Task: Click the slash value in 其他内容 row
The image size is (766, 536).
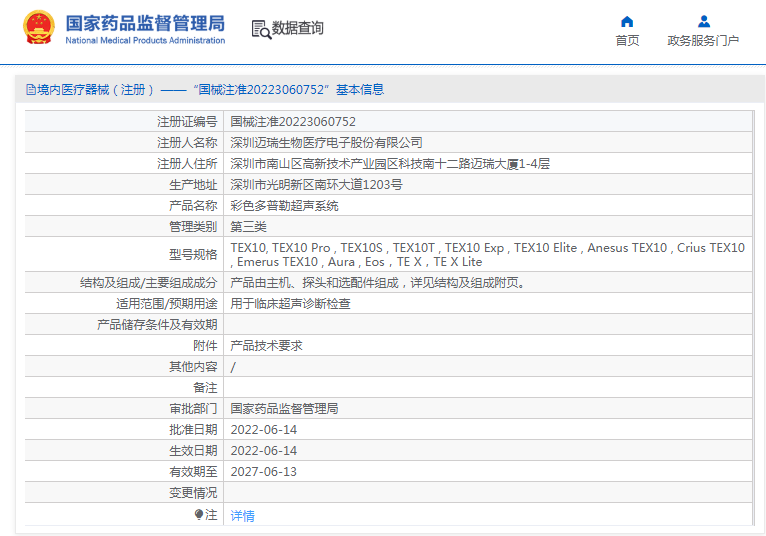Action: click(233, 367)
